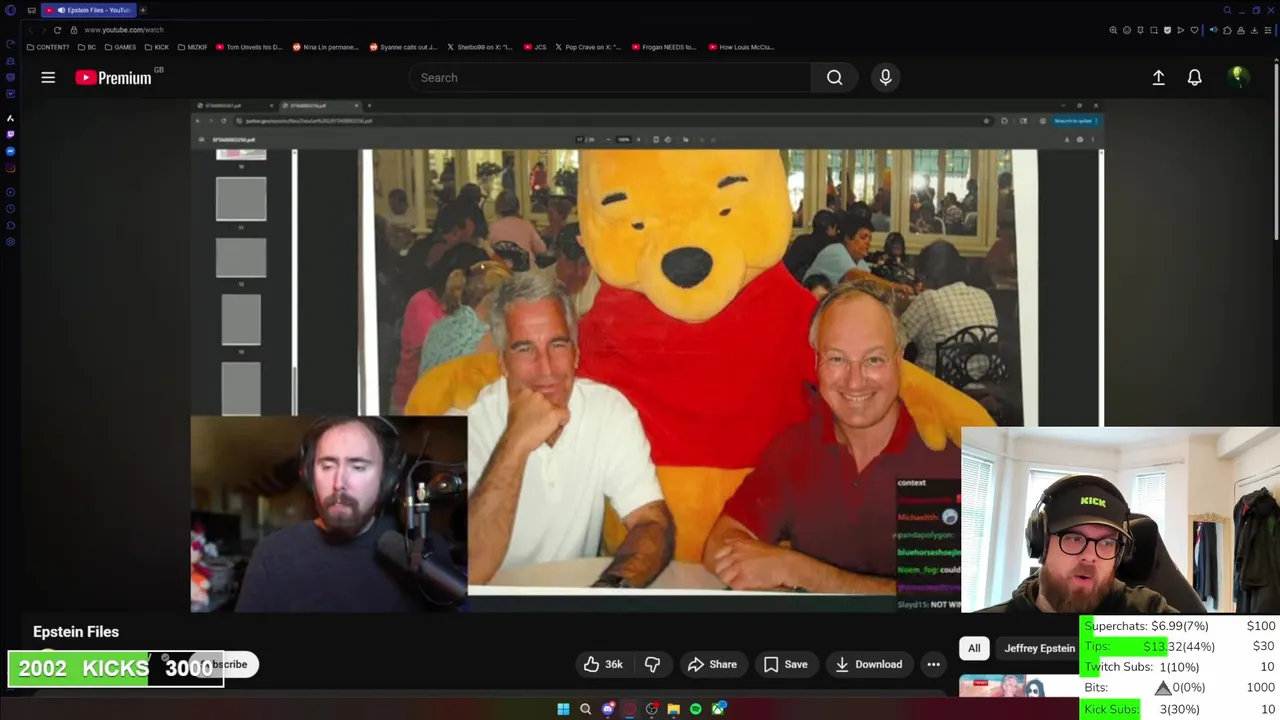
Task: Open 'Frogan NEEDS to...' bookmark
Action: tap(664, 47)
